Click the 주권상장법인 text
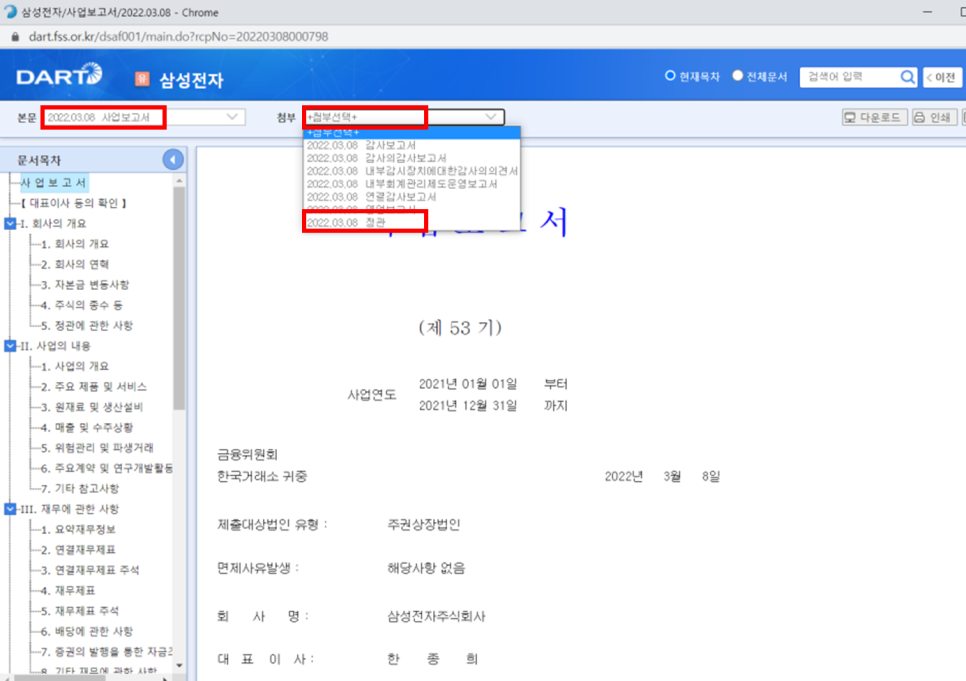Image resolution: width=966 pixels, height=681 pixels. click(x=424, y=524)
